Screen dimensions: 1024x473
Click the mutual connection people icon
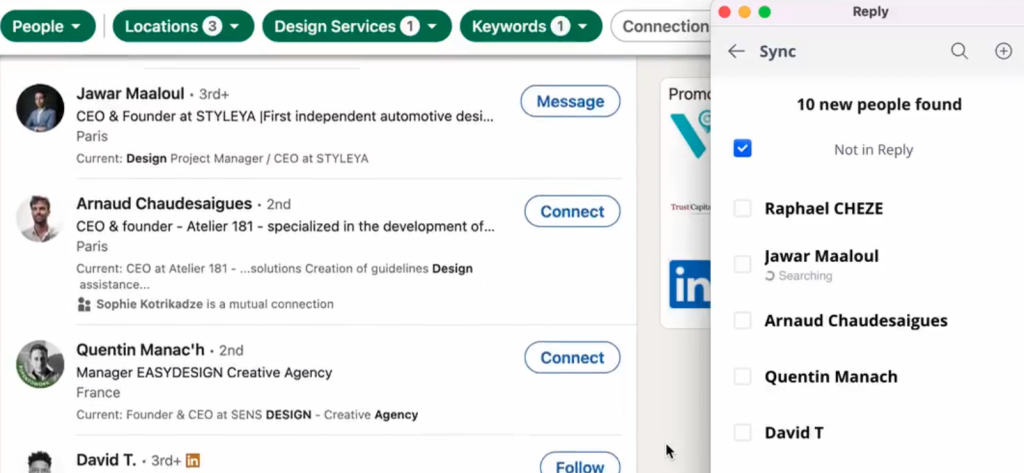tap(84, 304)
